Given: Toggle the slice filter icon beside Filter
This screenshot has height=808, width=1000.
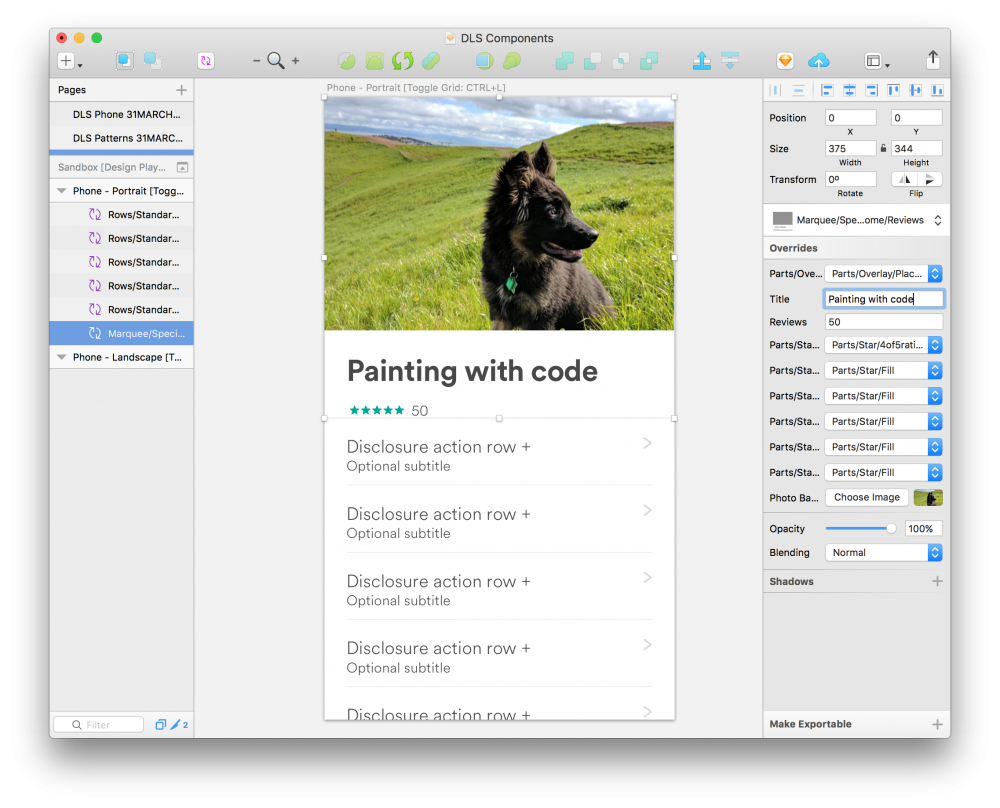Looking at the screenshot, I should [x=175, y=724].
